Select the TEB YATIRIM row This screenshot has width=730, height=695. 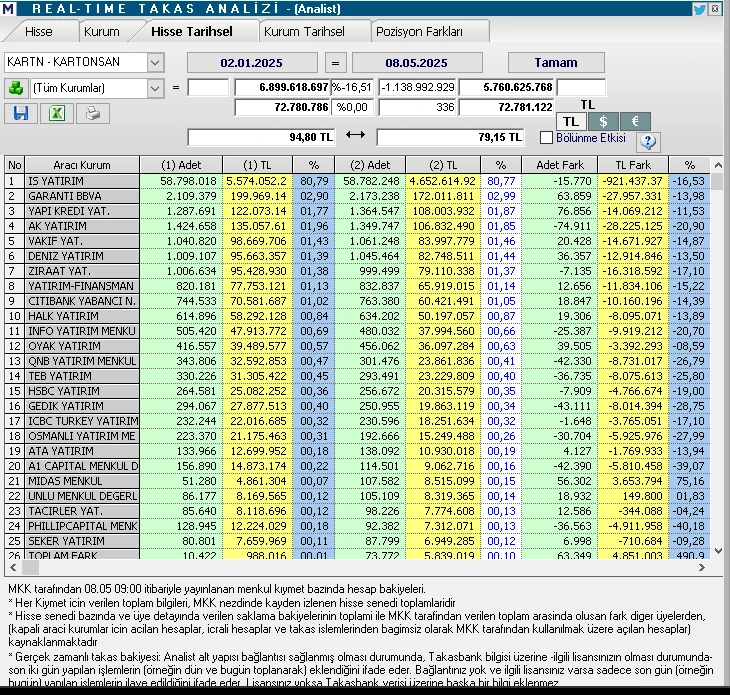(357, 376)
